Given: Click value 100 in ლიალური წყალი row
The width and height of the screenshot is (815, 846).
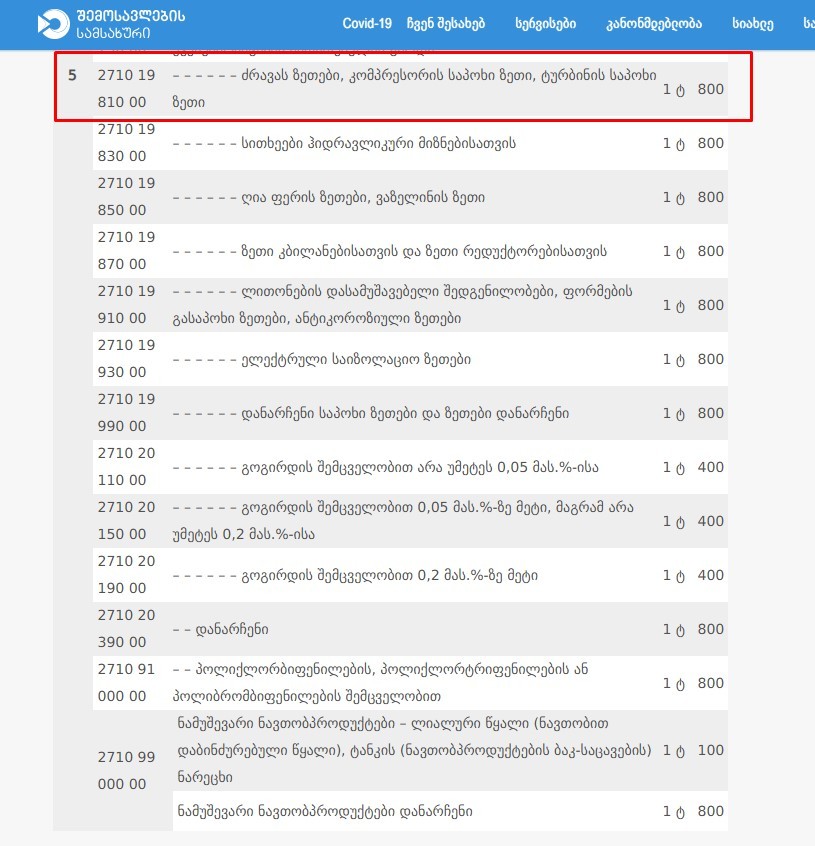Looking at the screenshot, I should [710, 750].
